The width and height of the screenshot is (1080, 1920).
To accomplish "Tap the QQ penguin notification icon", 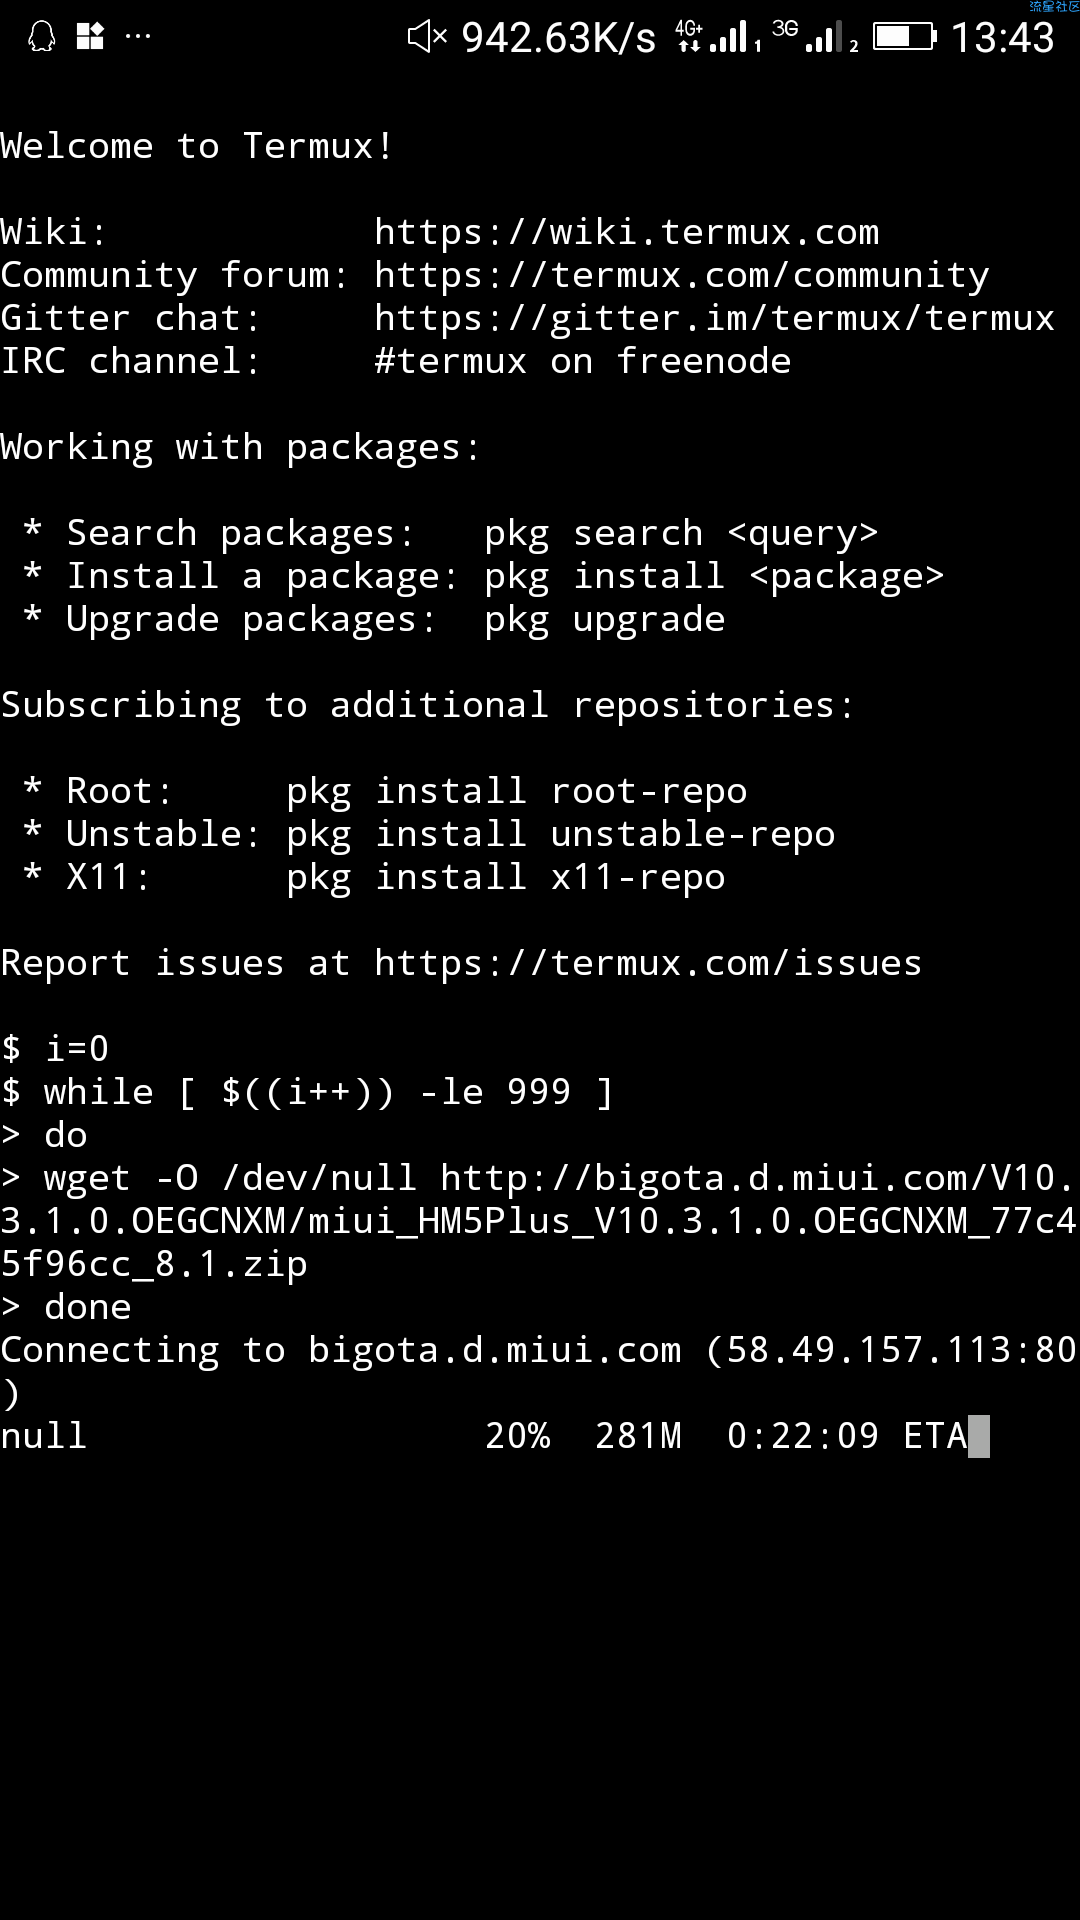I will (41, 37).
